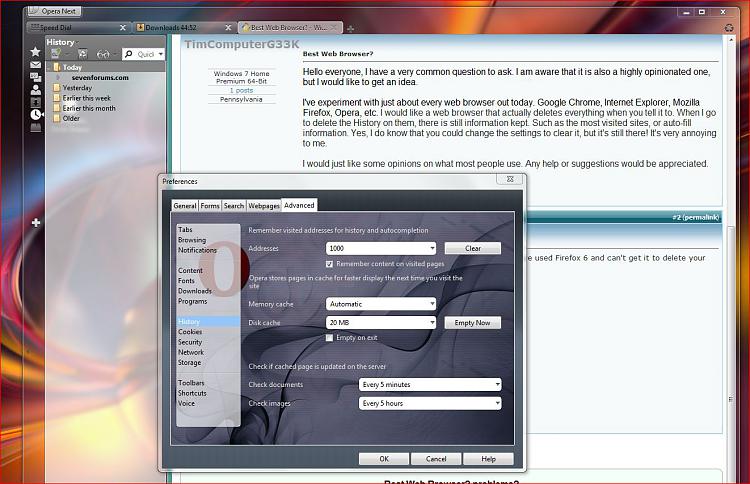Collapse the Today history folder

pyautogui.click(x=48, y=67)
